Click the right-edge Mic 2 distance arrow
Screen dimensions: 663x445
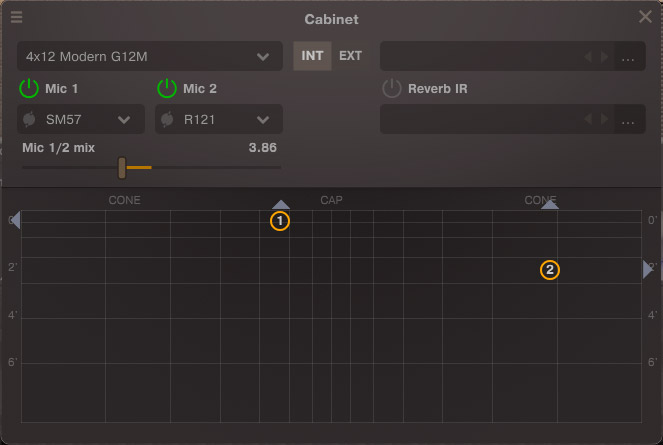point(648,269)
